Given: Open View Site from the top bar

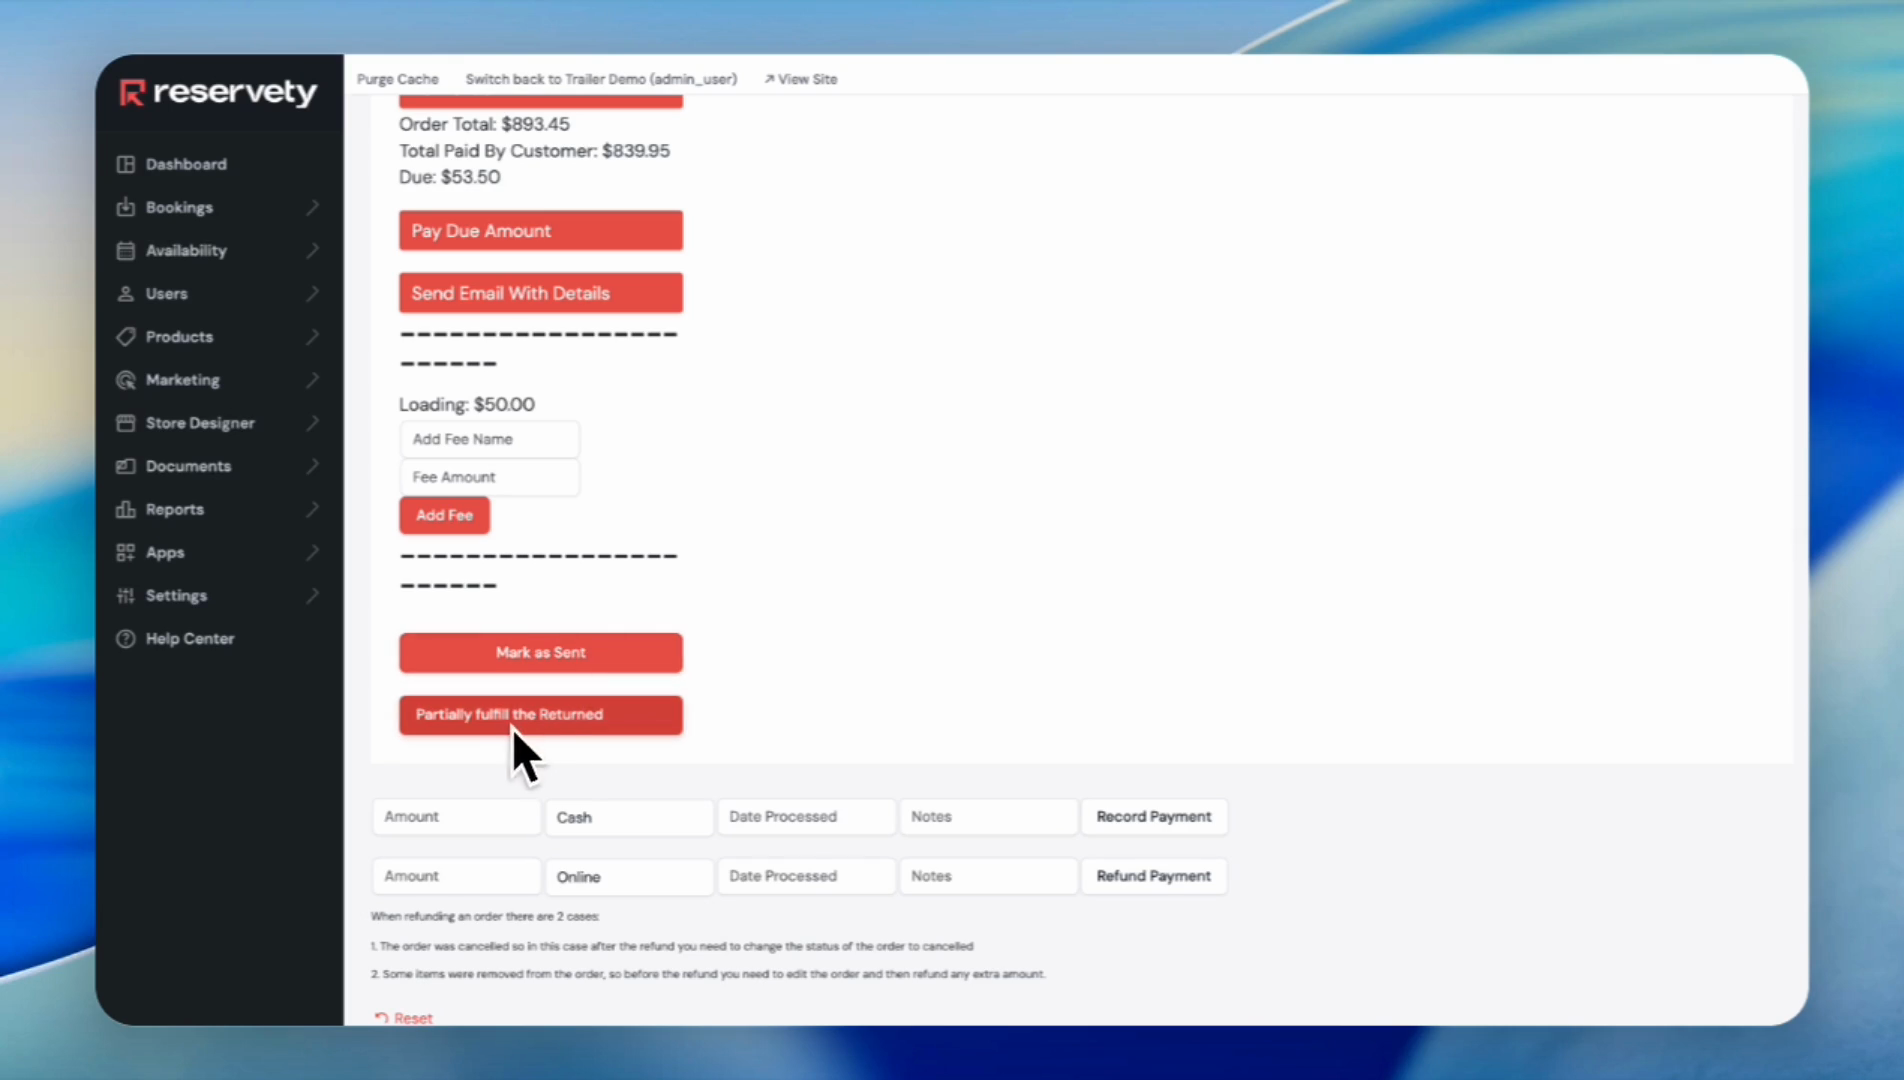Looking at the screenshot, I should (x=800, y=79).
